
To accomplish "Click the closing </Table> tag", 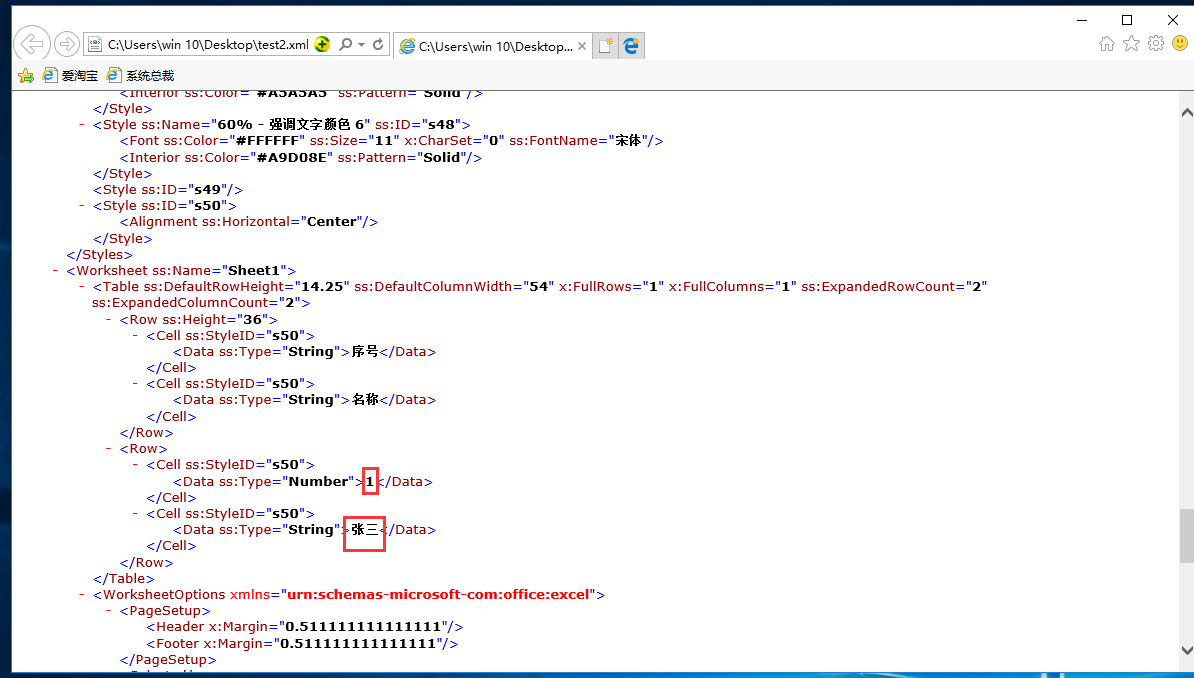I will 123,579.
